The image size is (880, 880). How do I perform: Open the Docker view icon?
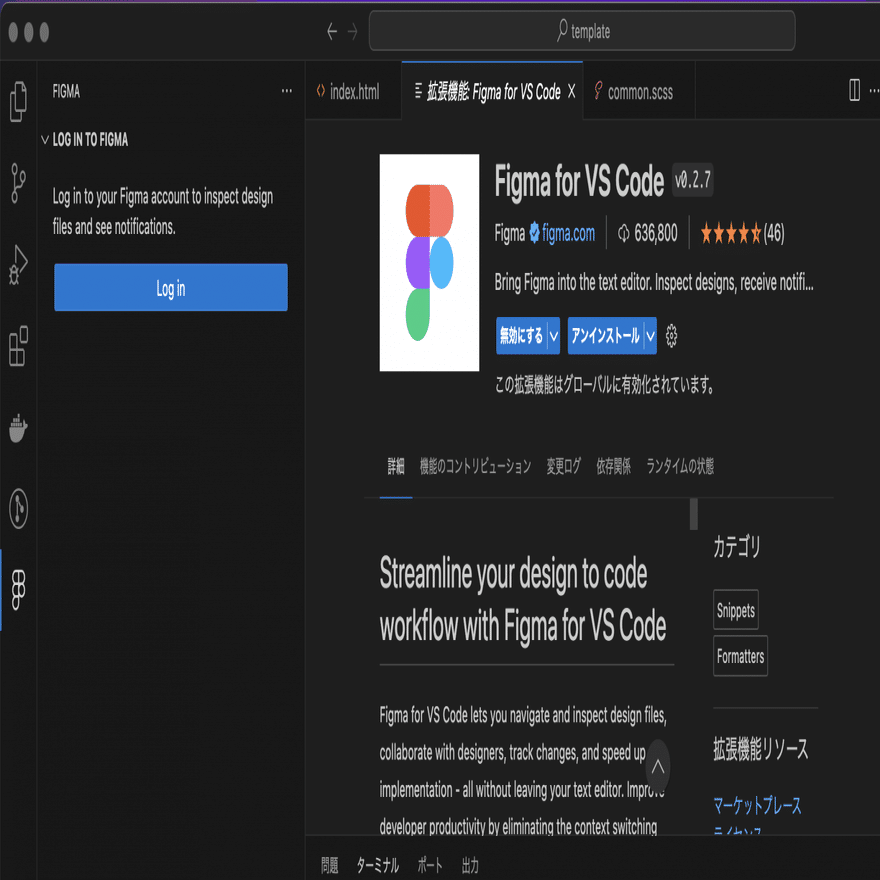tap(19, 428)
